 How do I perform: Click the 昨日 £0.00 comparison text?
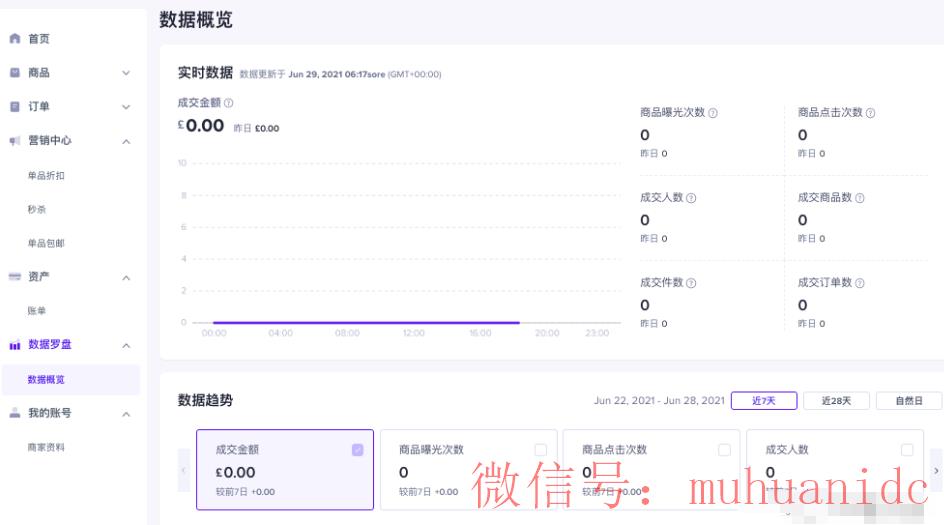point(256,128)
